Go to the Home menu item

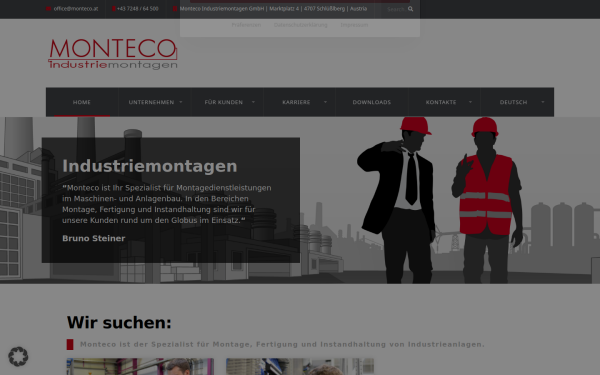(82, 102)
